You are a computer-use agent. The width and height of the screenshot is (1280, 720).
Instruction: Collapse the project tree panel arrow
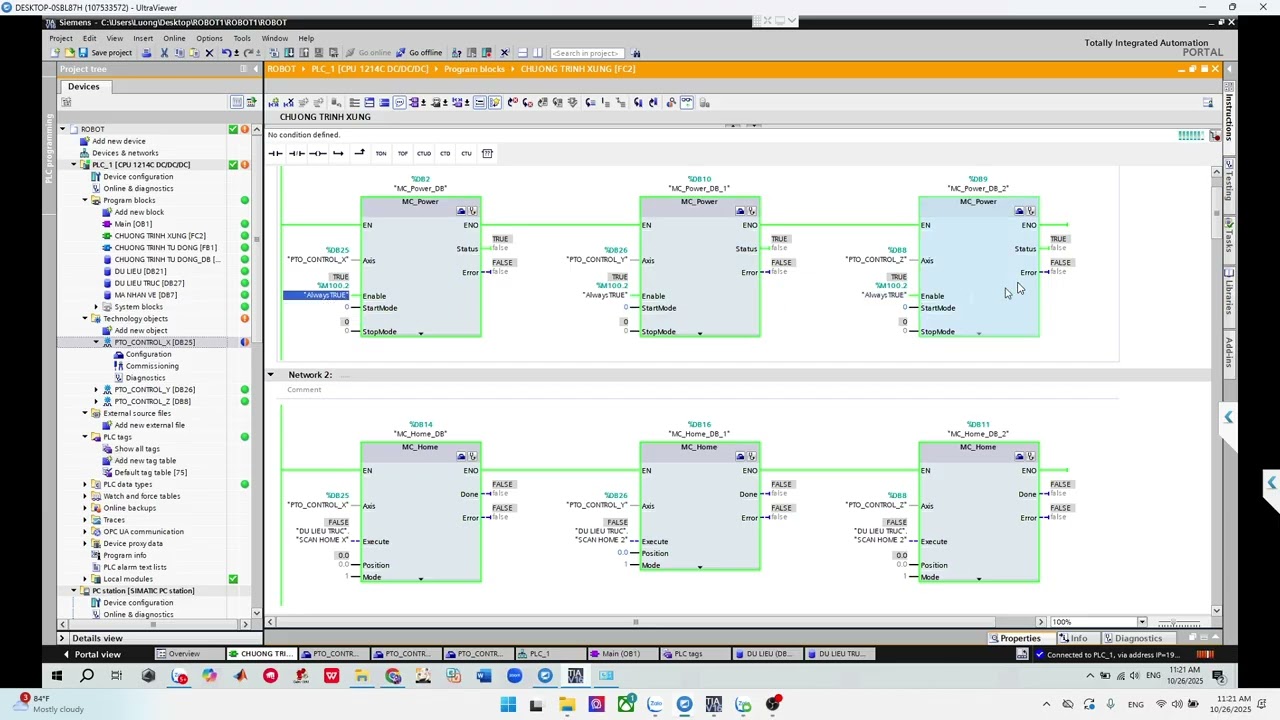[255, 69]
